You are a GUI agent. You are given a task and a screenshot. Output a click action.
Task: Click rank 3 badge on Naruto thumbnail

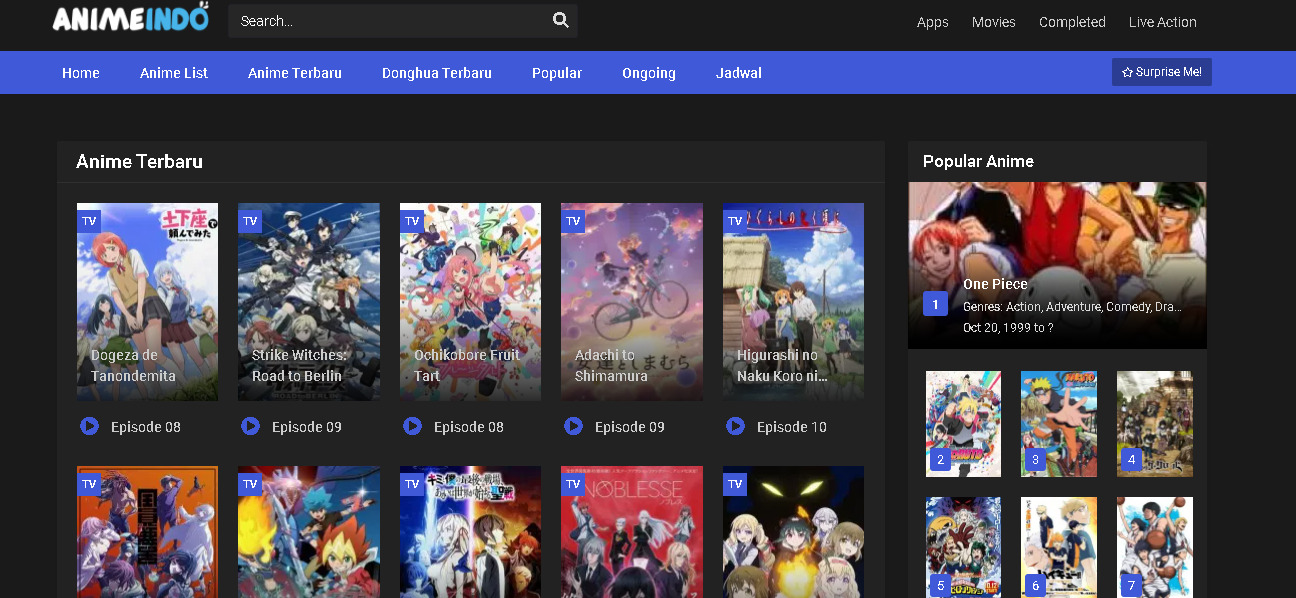1035,460
